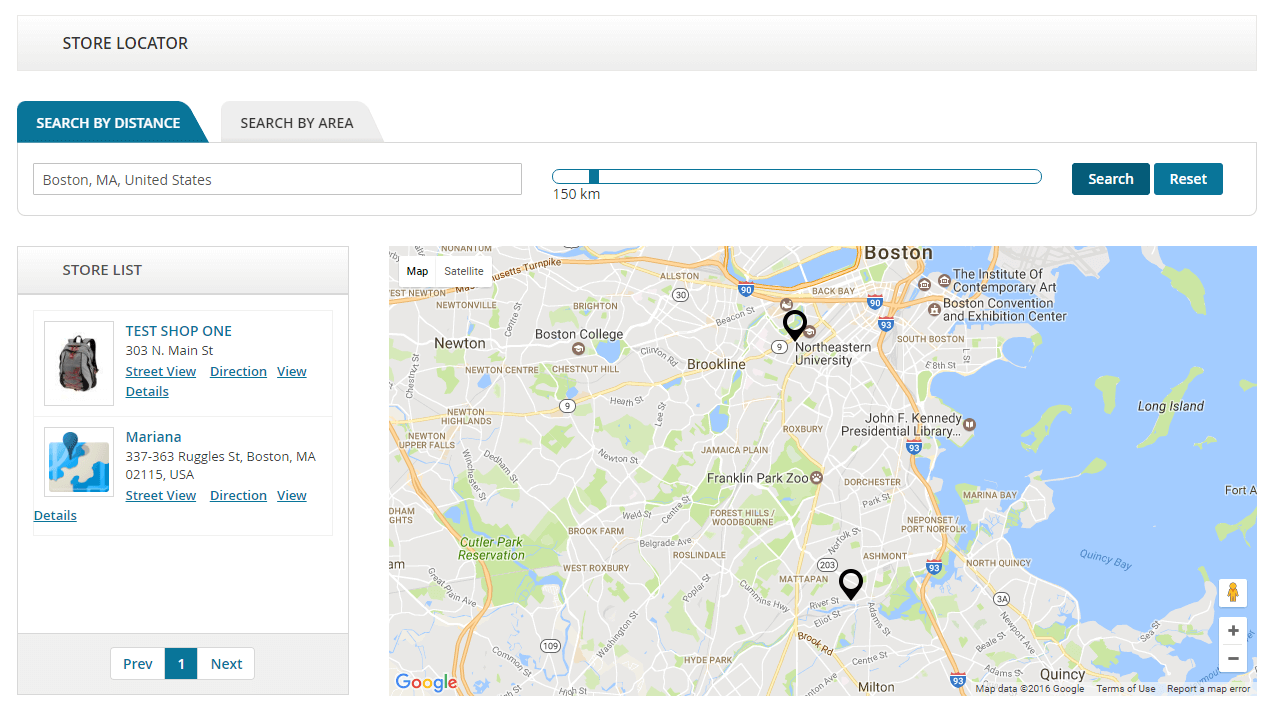
Task: Click the distance radius slider handle
Action: click(x=594, y=177)
